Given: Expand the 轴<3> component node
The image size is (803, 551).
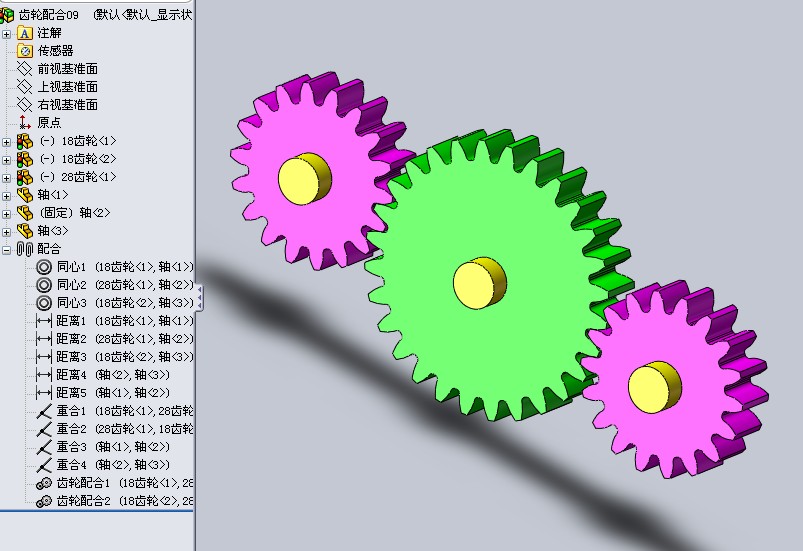Looking at the screenshot, I should coord(6,232).
